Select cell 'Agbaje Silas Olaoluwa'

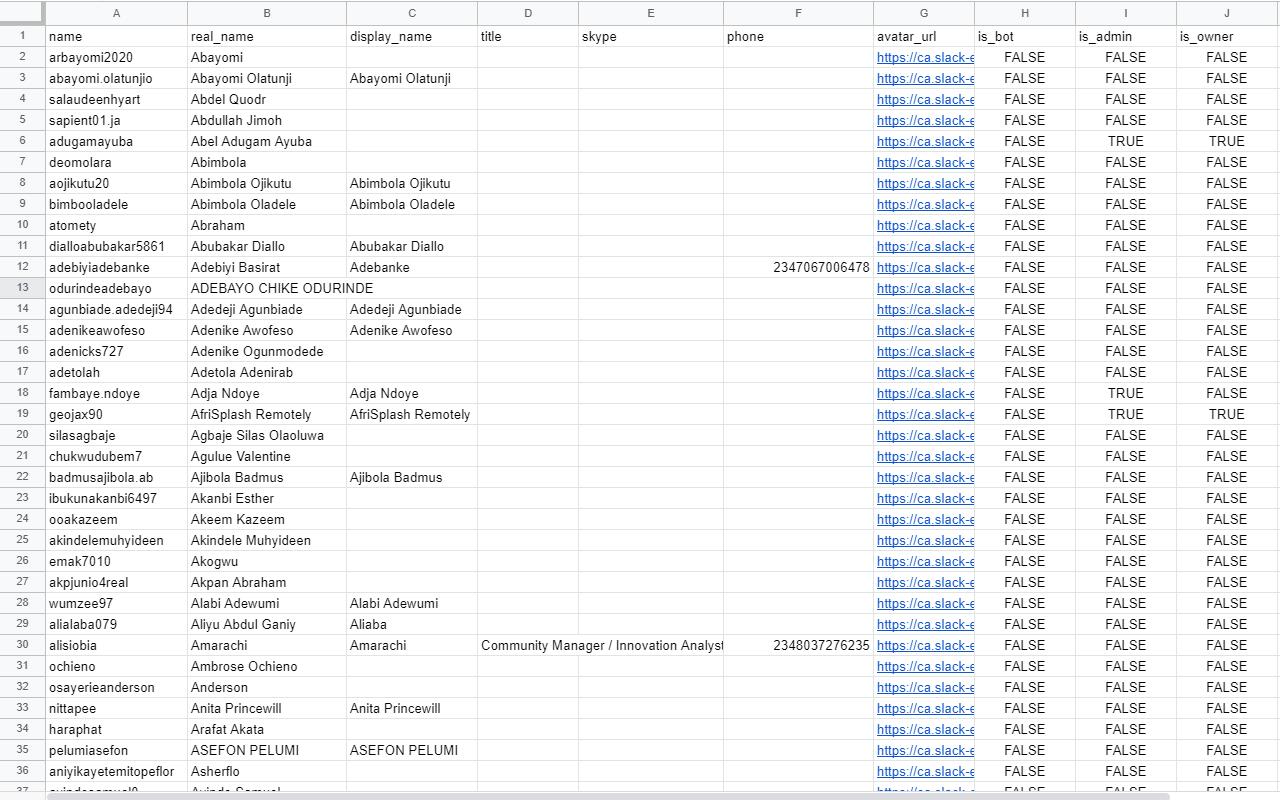[267, 435]
